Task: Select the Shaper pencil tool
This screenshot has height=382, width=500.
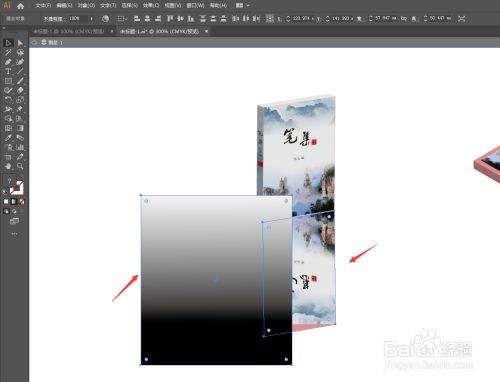Action: (x=8, y=90)
